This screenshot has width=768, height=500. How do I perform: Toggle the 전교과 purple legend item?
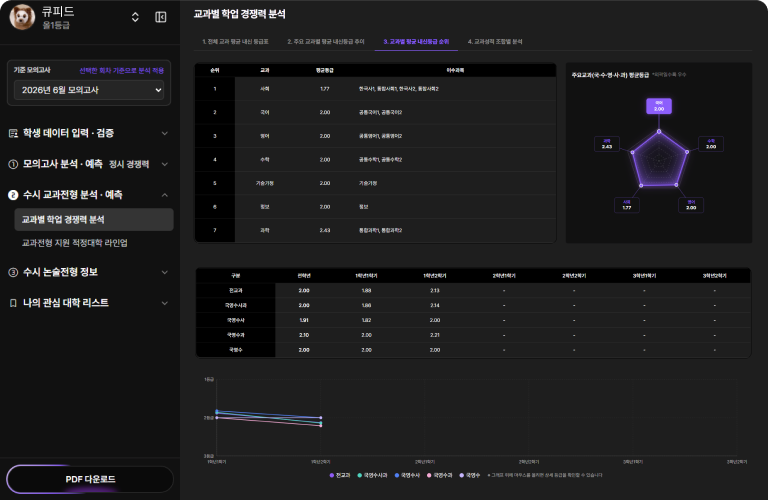[340, 475]
